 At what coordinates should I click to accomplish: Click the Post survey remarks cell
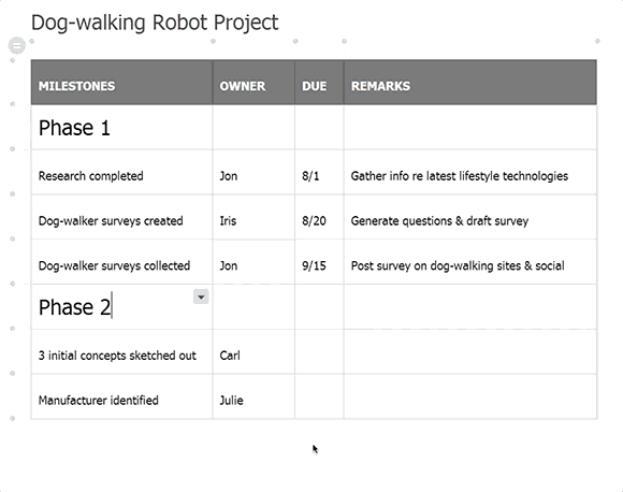pos(470,262)
